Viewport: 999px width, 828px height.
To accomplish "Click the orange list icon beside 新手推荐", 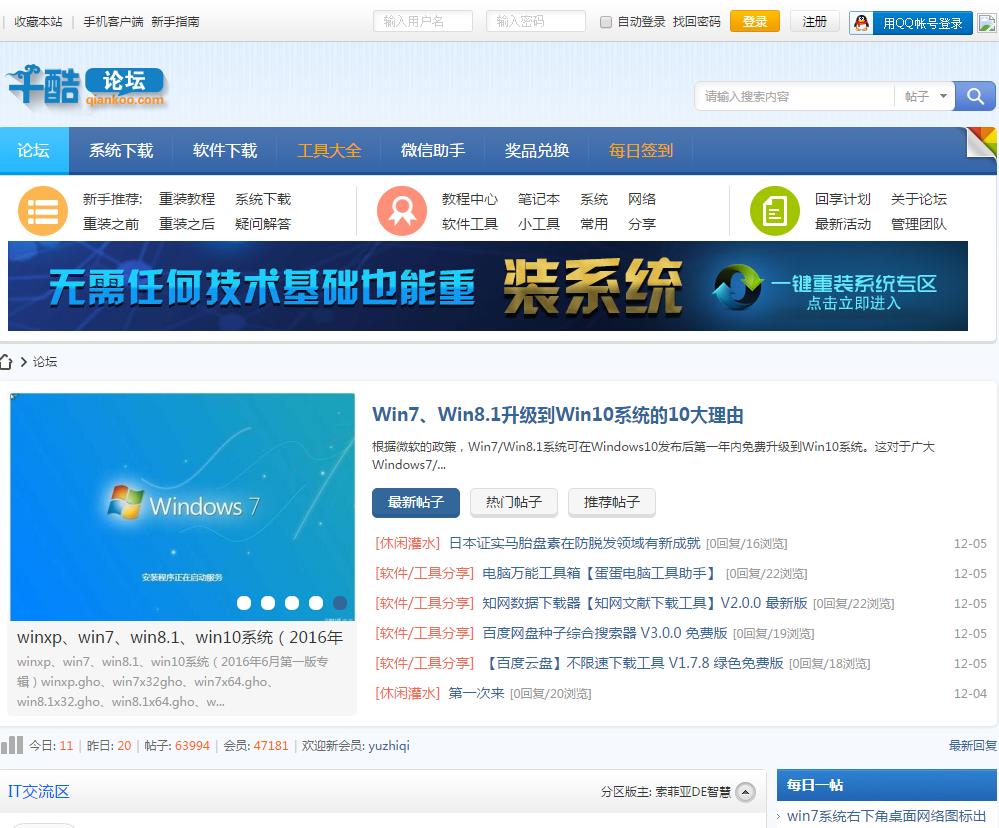I will click(43, 211).
